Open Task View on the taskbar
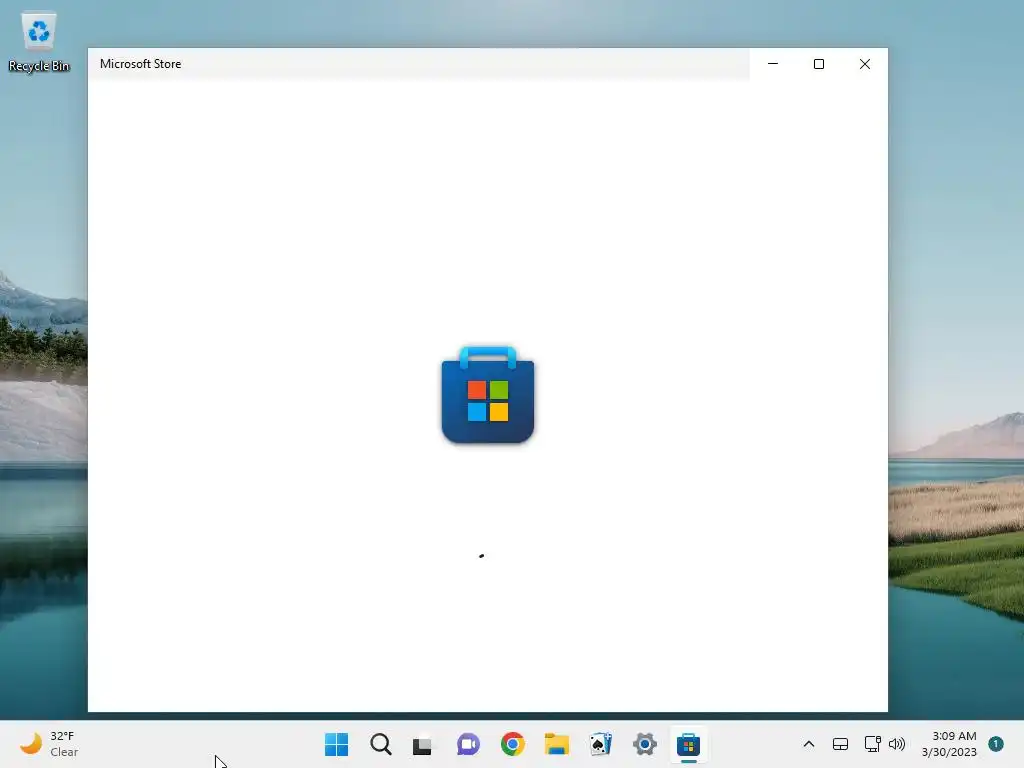Image resolution: width=1024 pixels, height=768 pixels. coord(423,744)
